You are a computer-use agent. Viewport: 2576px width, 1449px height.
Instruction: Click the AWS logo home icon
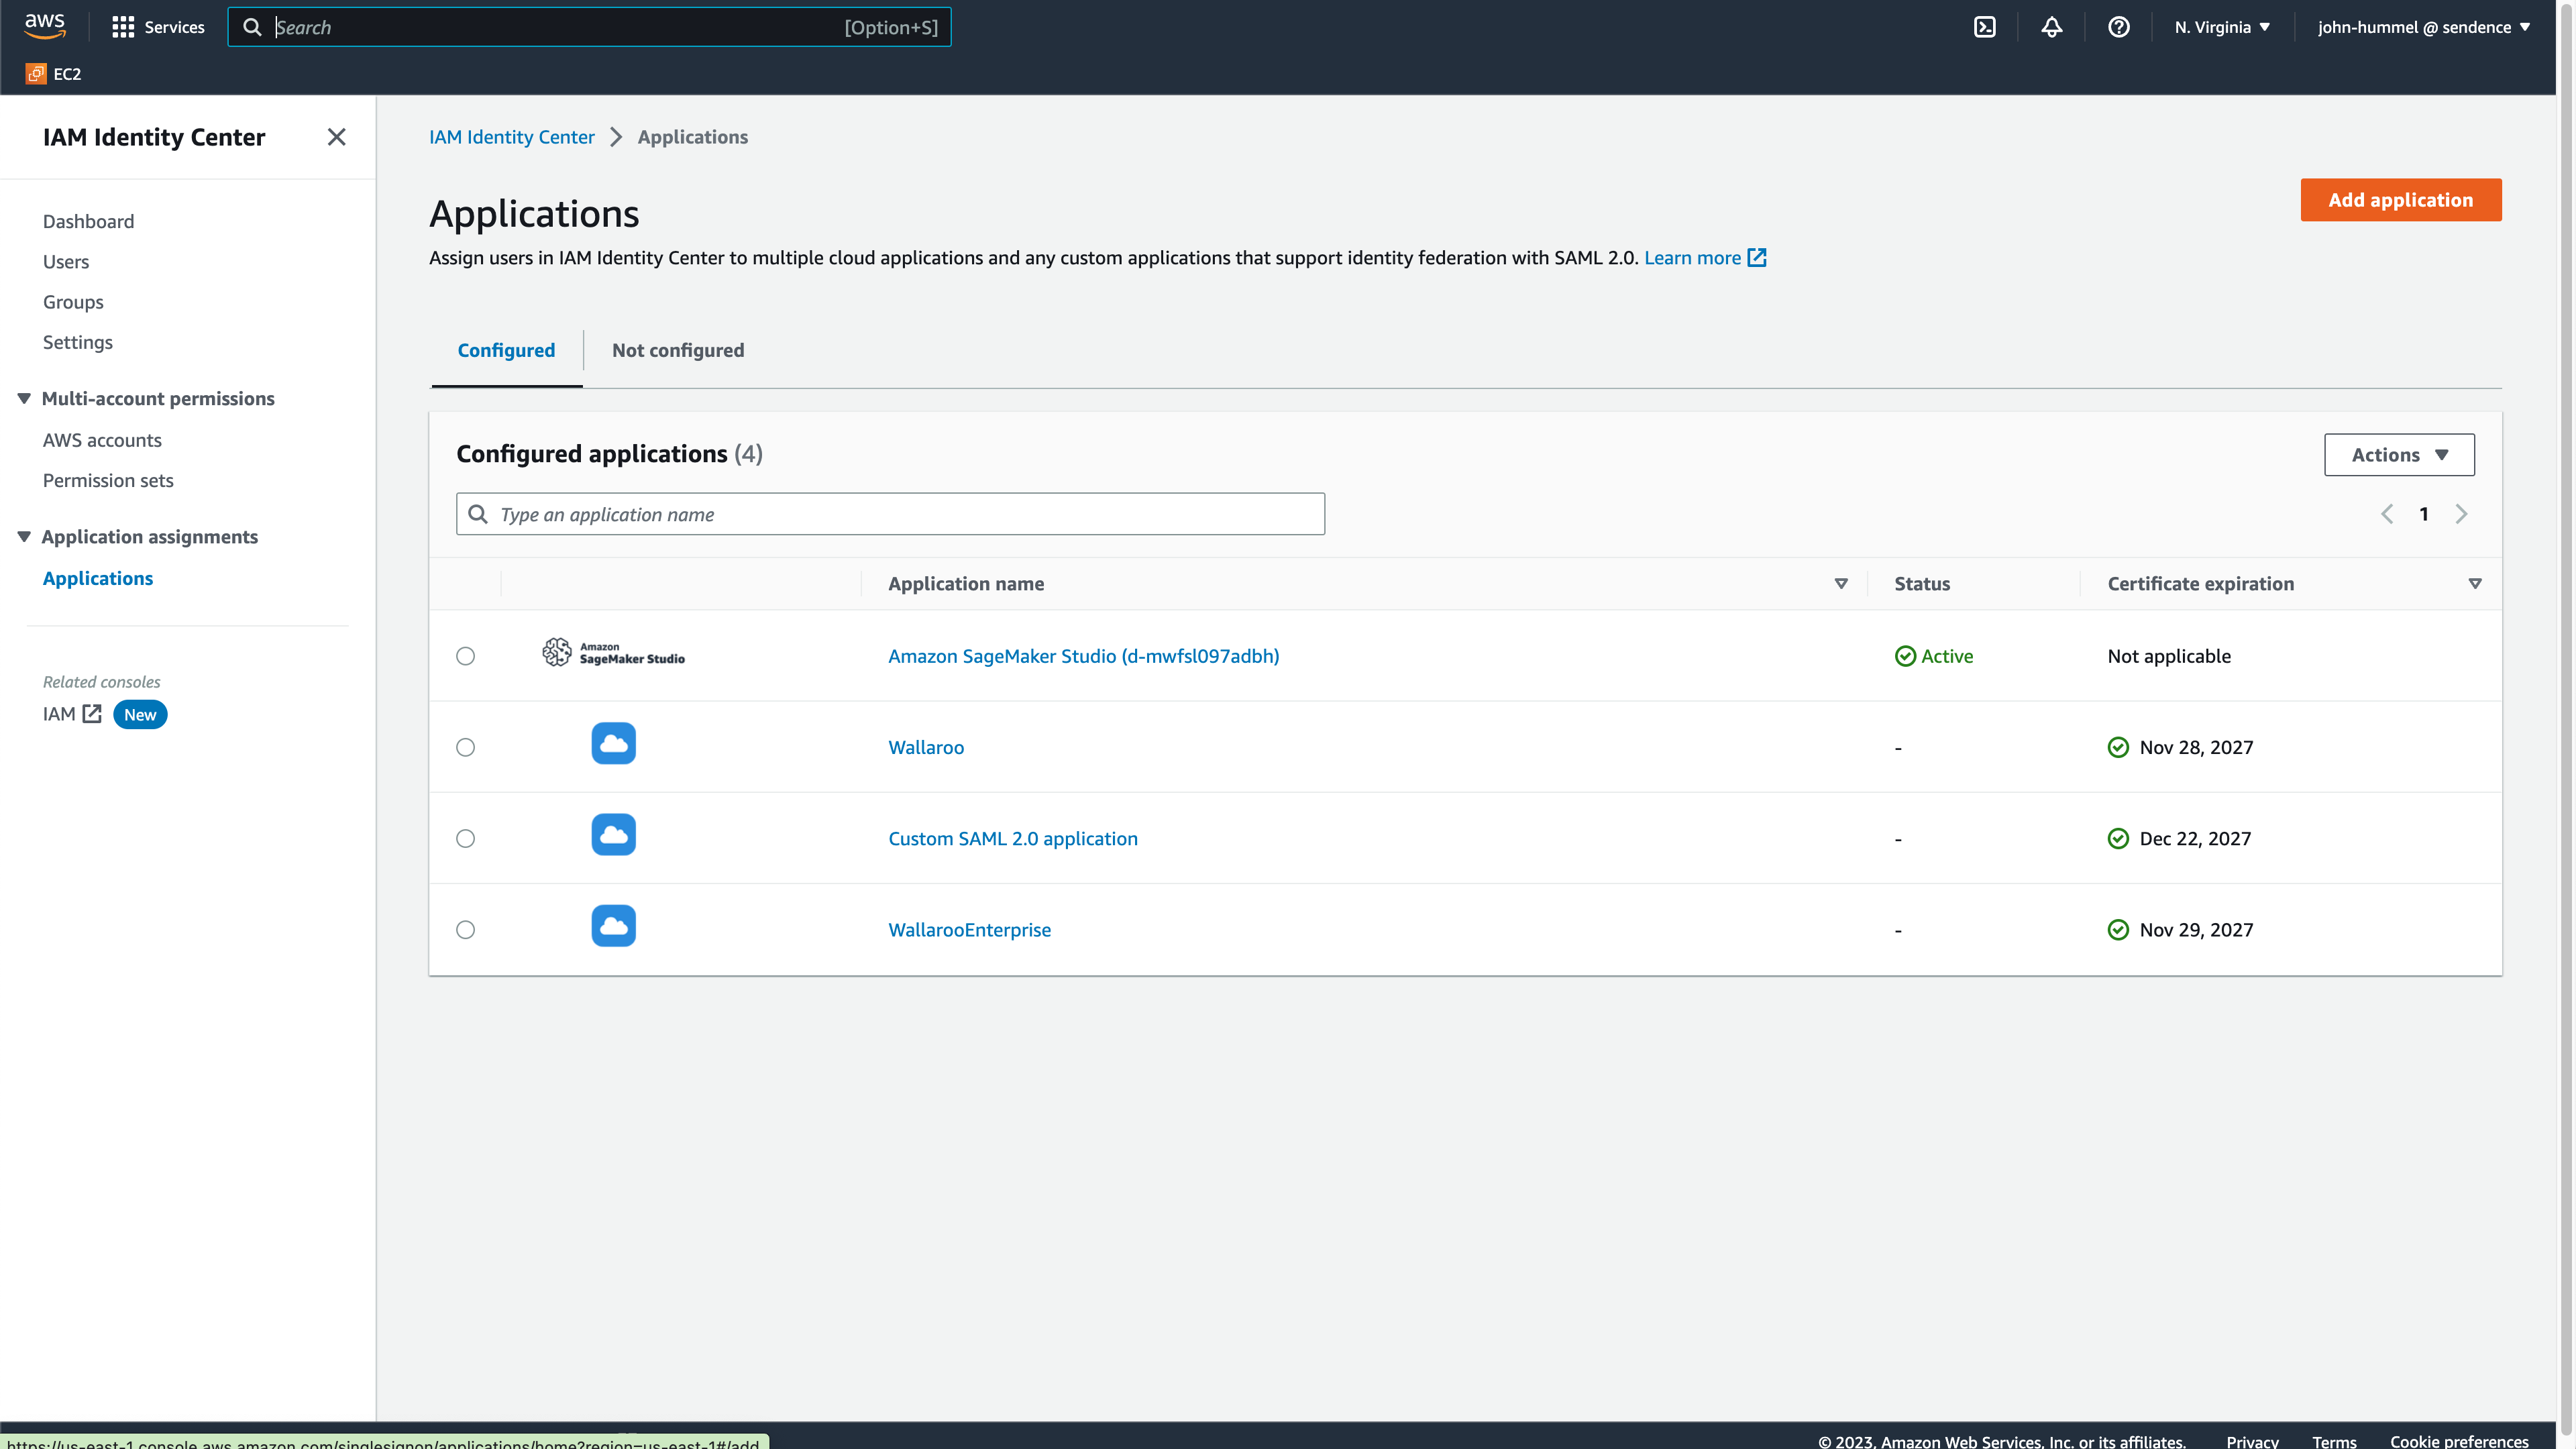(x=45, y=26)
